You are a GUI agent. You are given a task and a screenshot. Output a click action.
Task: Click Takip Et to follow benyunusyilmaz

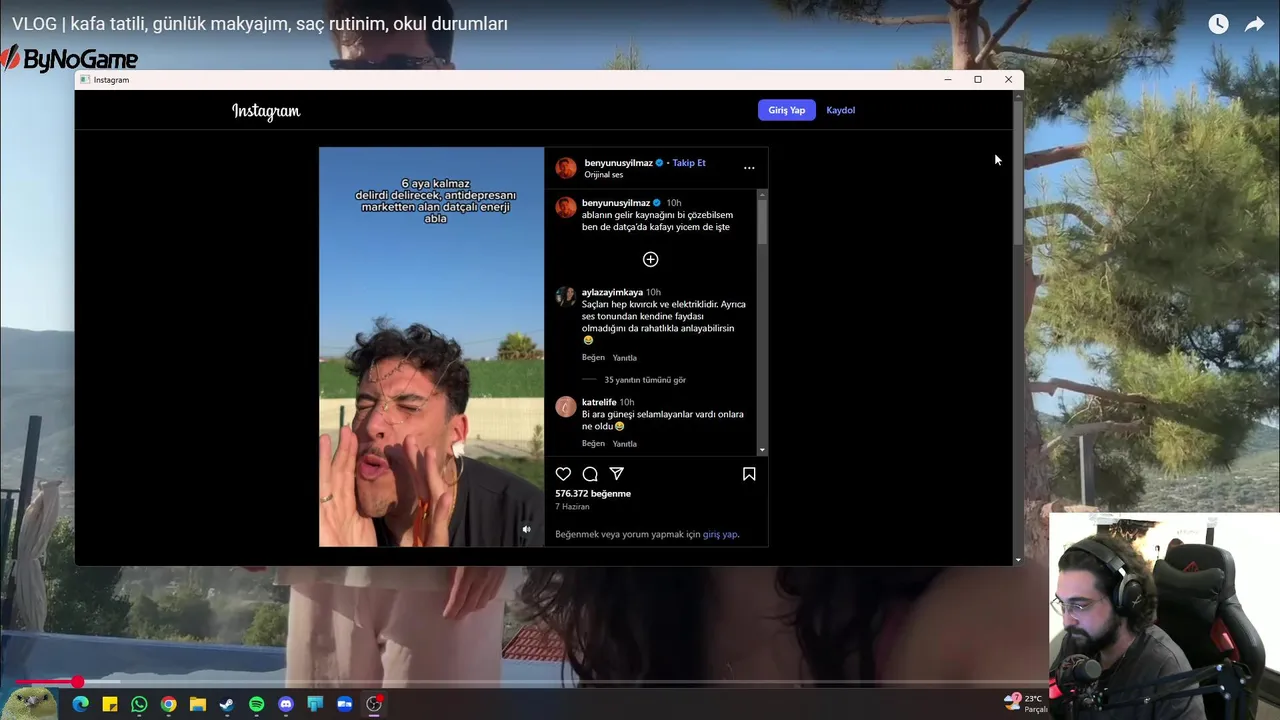click(x=689, y=163)
